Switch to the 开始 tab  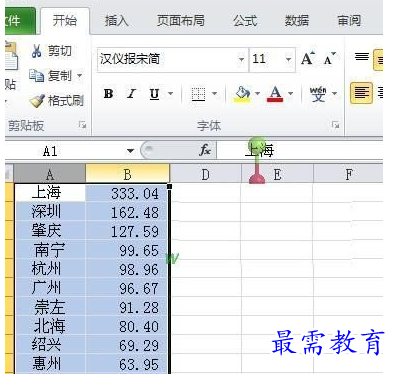(65, 21)
